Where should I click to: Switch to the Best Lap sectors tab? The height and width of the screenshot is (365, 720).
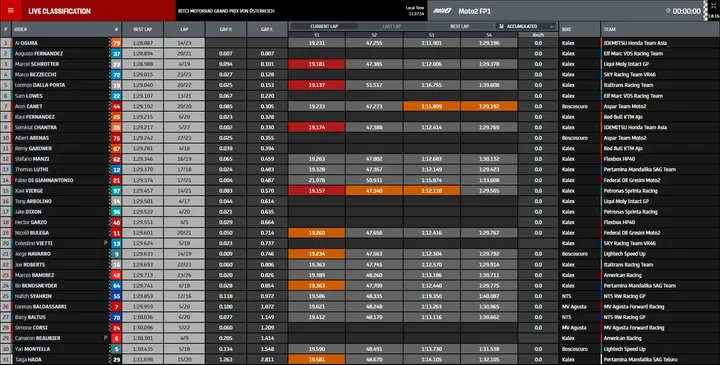[x=459, y=27]
